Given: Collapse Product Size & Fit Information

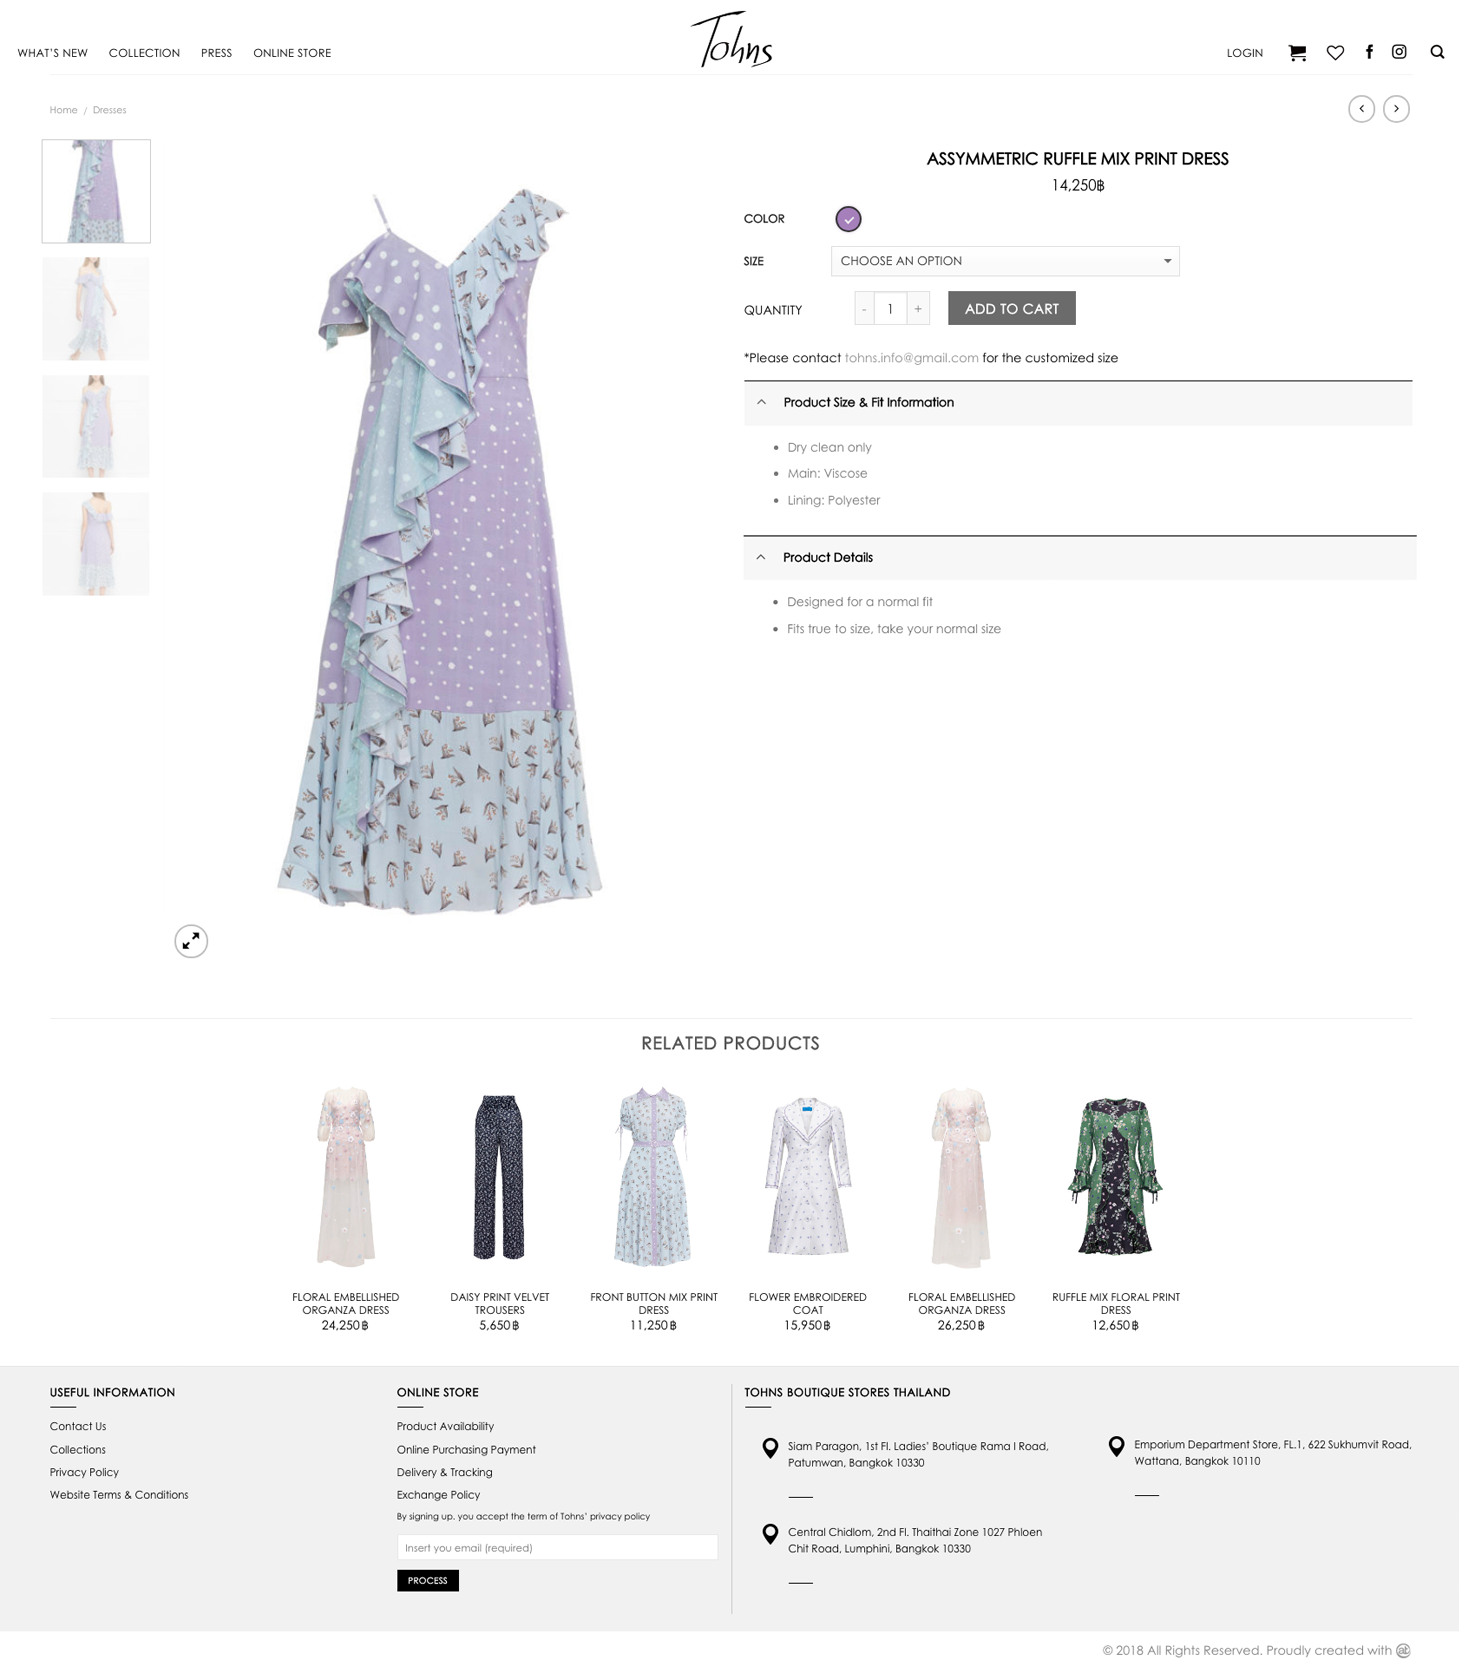Looking at the screenshot, I should coord(1078,403).
